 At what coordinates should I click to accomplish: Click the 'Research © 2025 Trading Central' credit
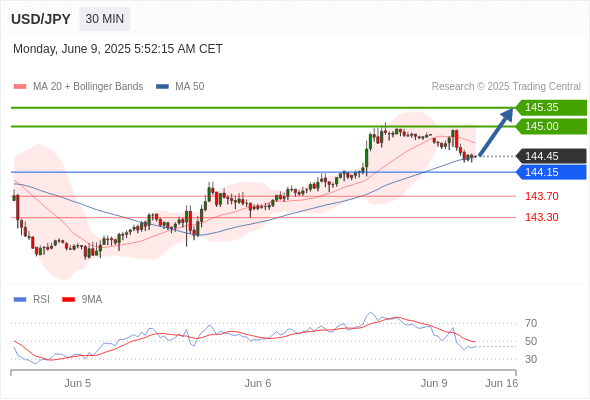click(506, 87)
